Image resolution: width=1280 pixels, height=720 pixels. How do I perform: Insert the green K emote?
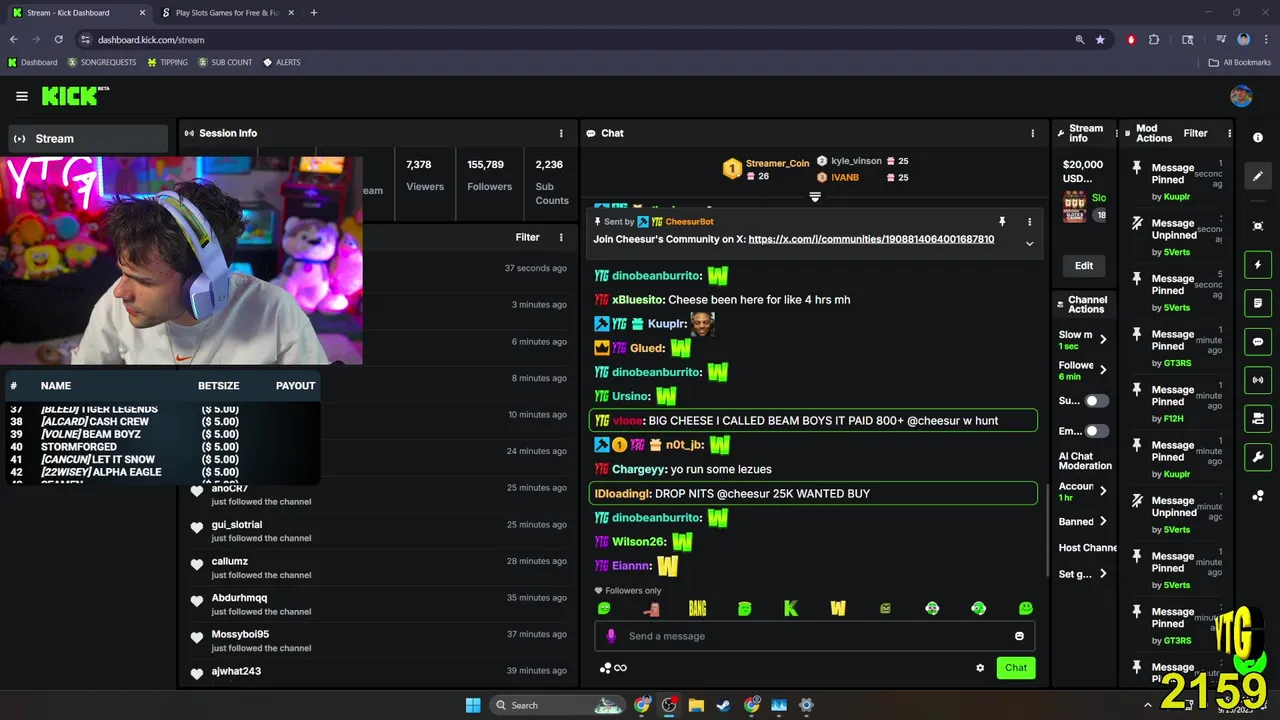791,608
